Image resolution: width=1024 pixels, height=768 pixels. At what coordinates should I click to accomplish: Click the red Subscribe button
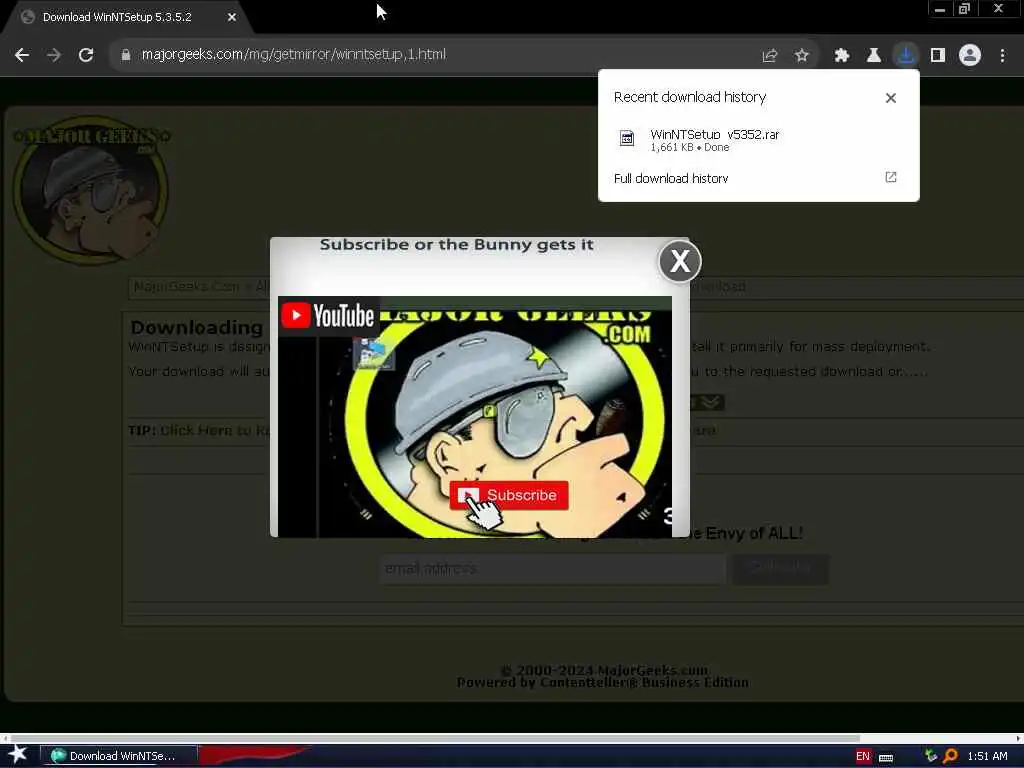[x=509, y=495]
